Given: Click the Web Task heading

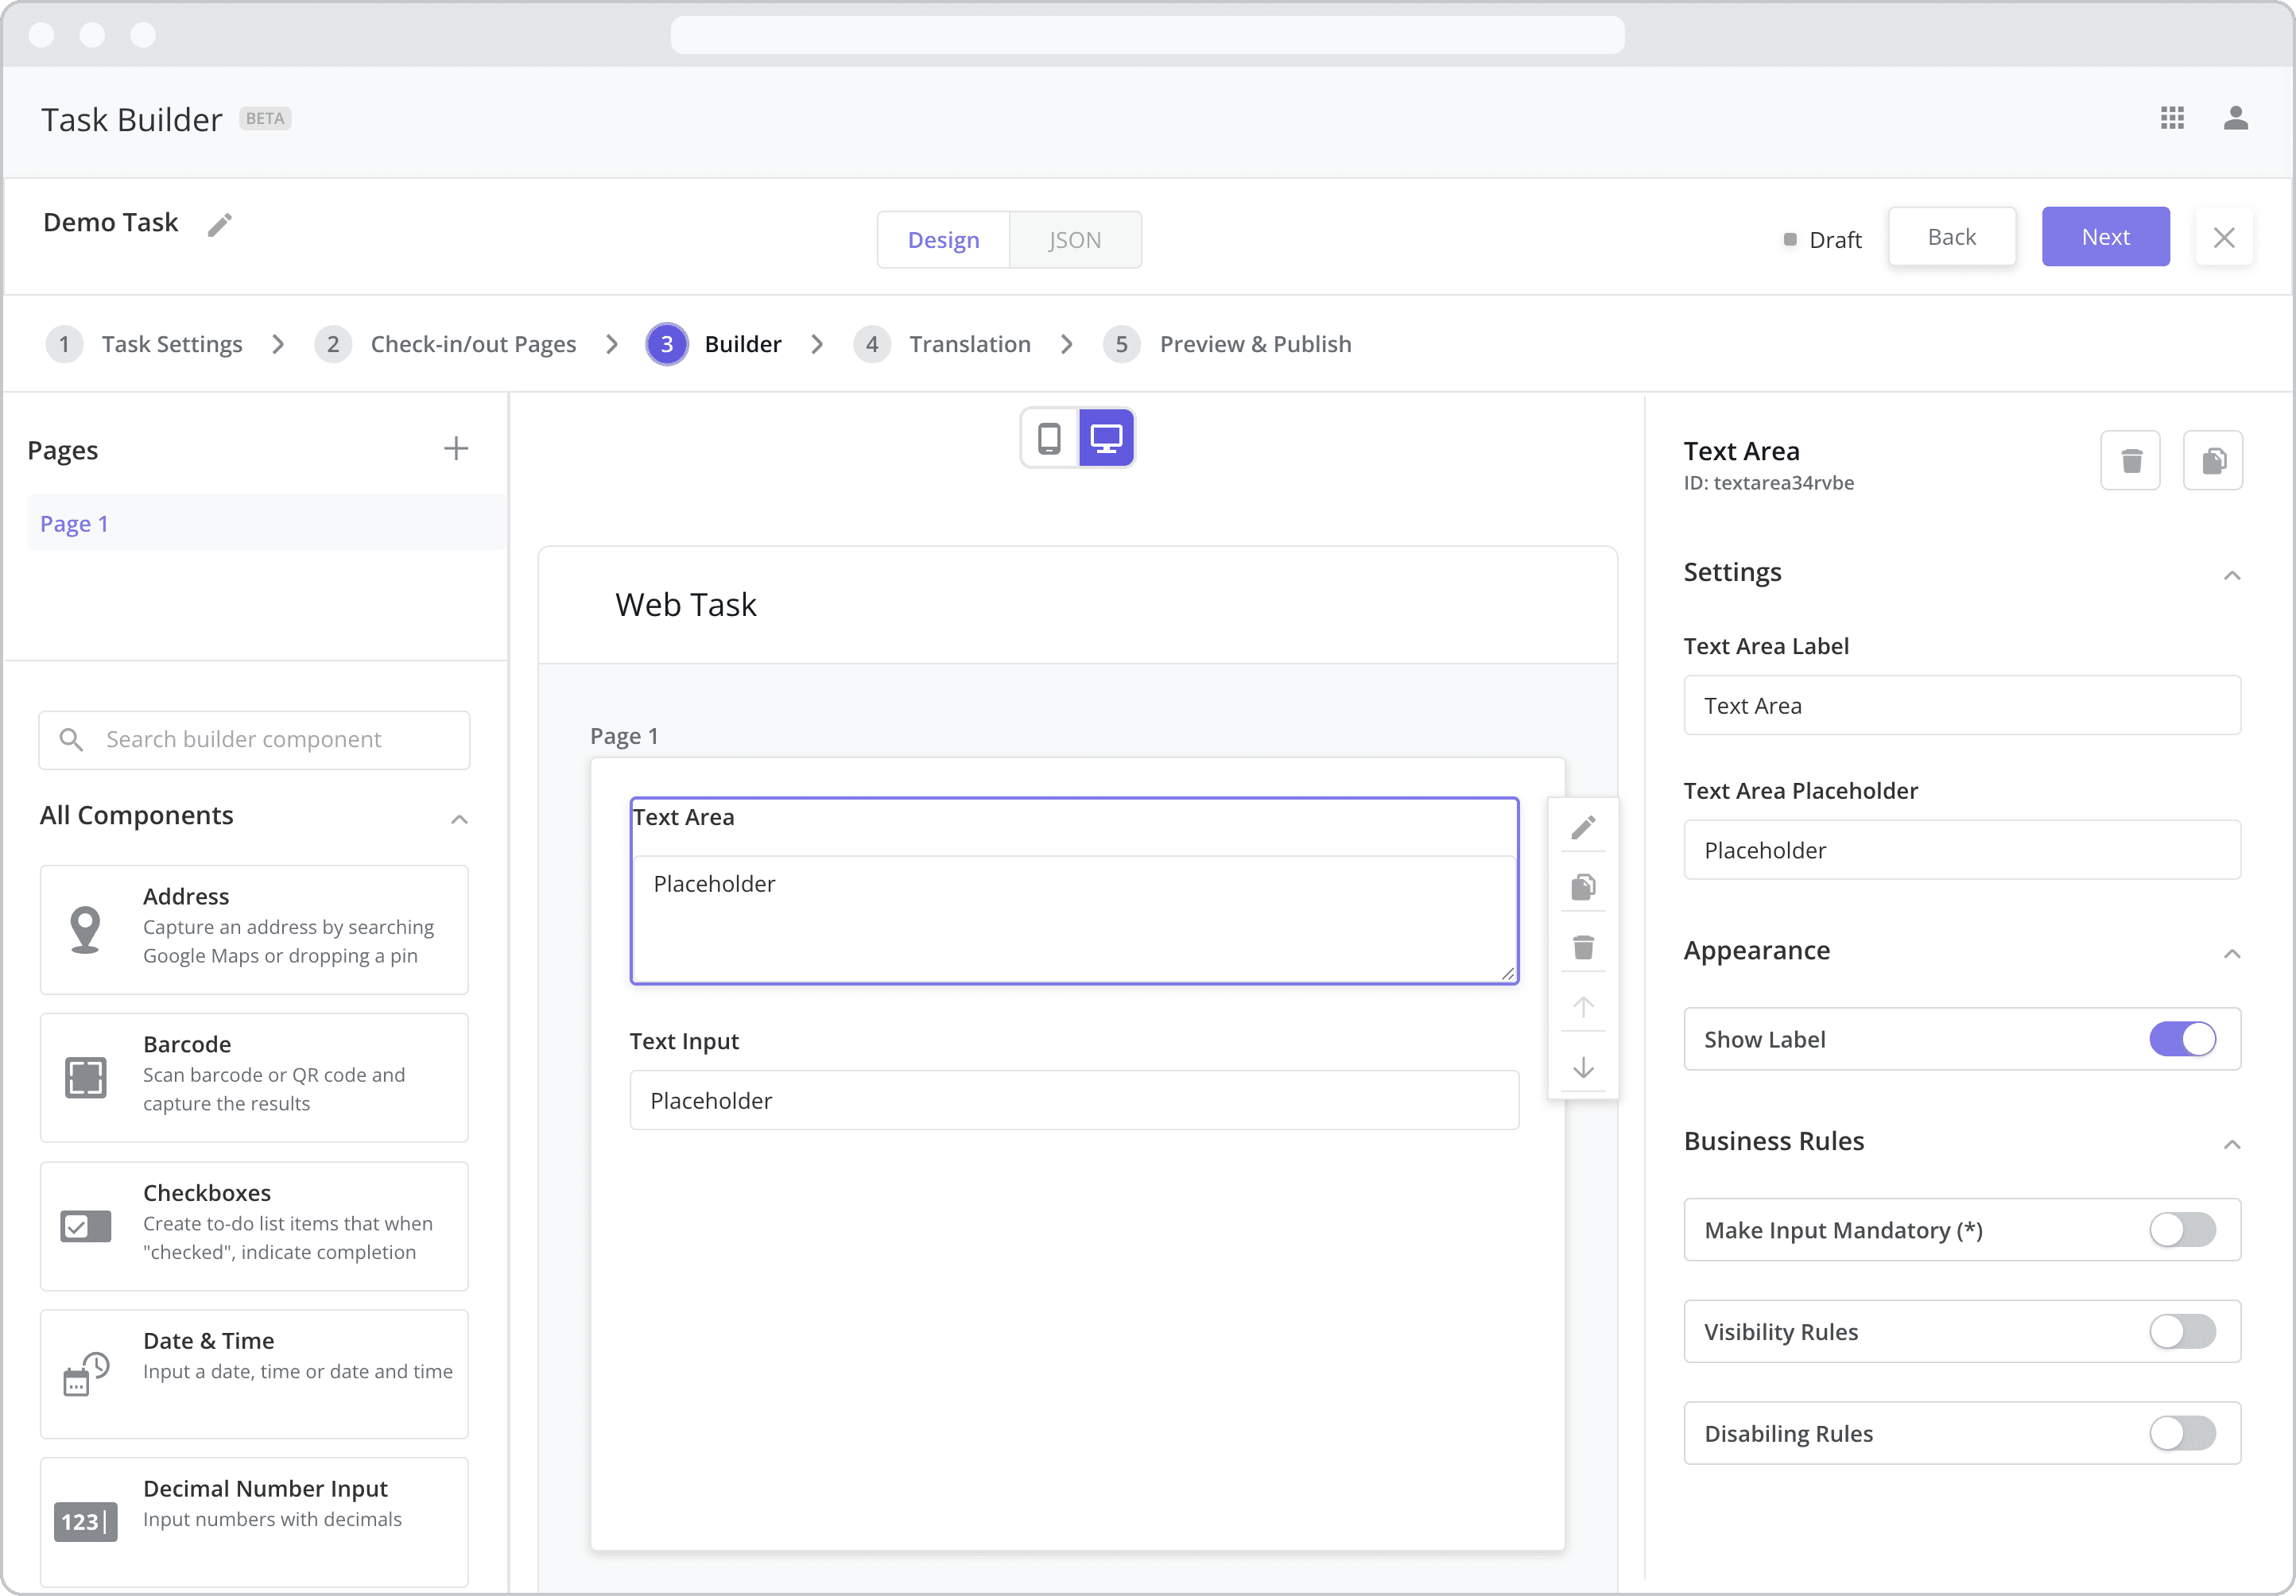Looking at the screenshot, I should click(x=686, y=605).
